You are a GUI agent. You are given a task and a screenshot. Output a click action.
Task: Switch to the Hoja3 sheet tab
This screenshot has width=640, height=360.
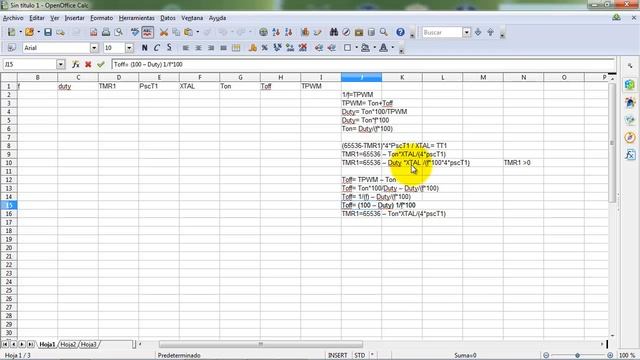(x=89, y=344)
